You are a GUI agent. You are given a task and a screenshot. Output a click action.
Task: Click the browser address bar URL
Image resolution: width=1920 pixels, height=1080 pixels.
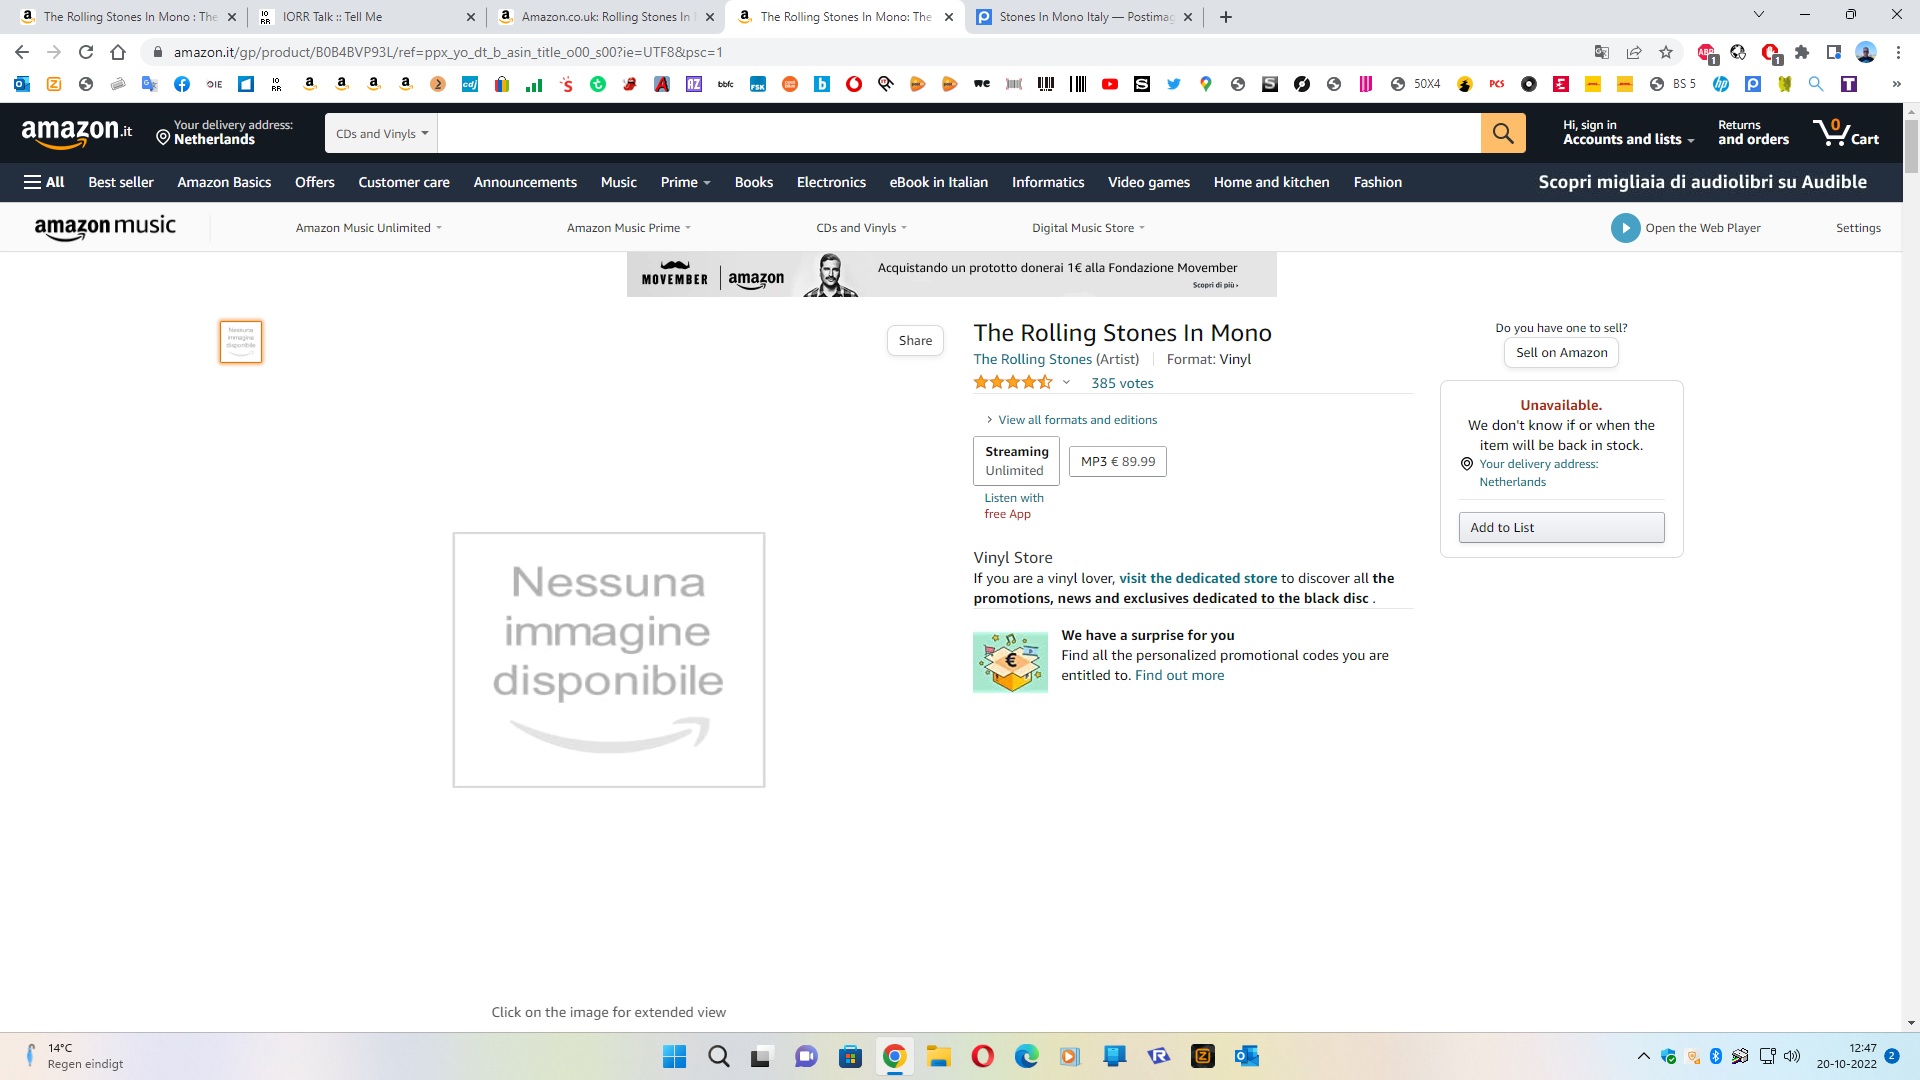pos(448,52)
